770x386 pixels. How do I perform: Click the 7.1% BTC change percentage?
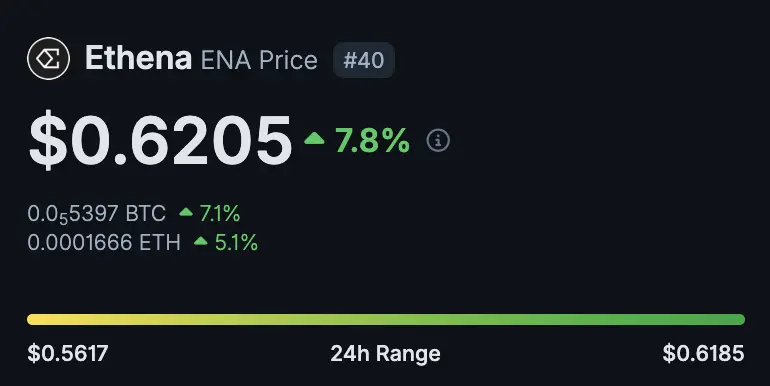point(220,214)
